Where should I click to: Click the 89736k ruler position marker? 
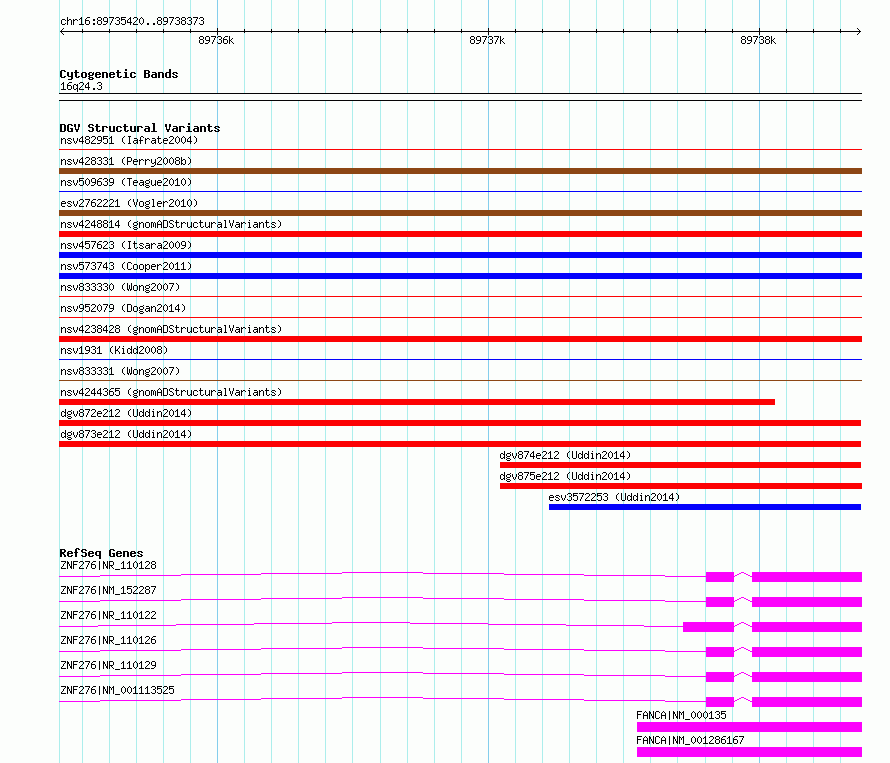[216, 40]
